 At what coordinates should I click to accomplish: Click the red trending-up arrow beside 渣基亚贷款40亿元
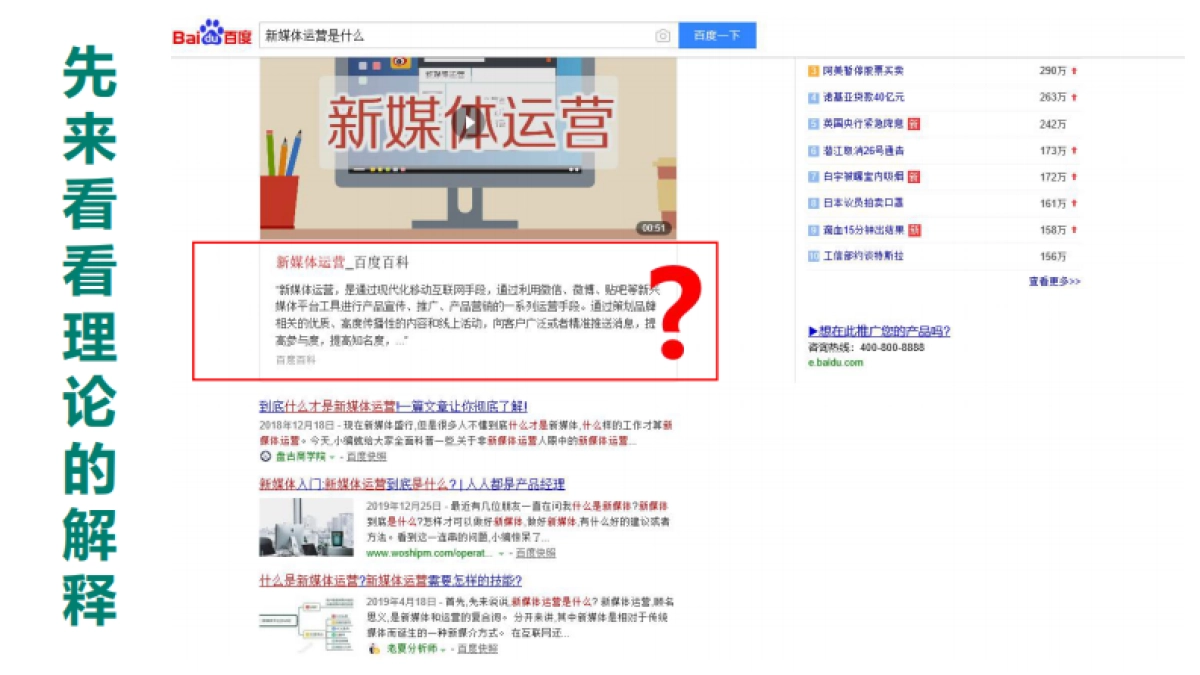[1075, 98]
